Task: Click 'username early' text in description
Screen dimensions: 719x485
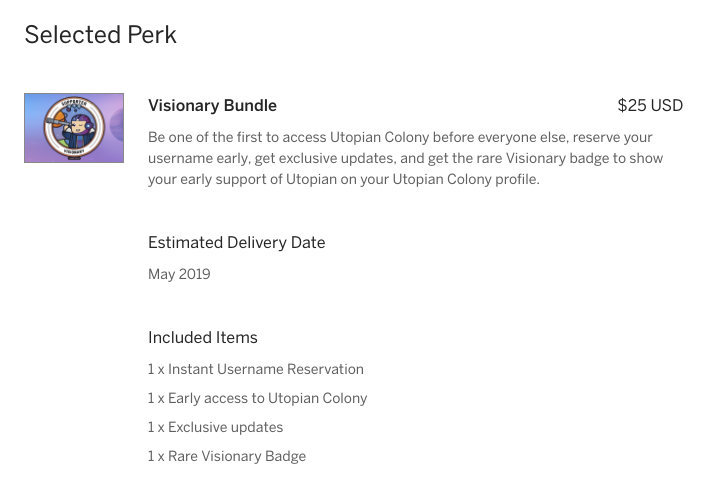Action: click(x=199, y=158)
